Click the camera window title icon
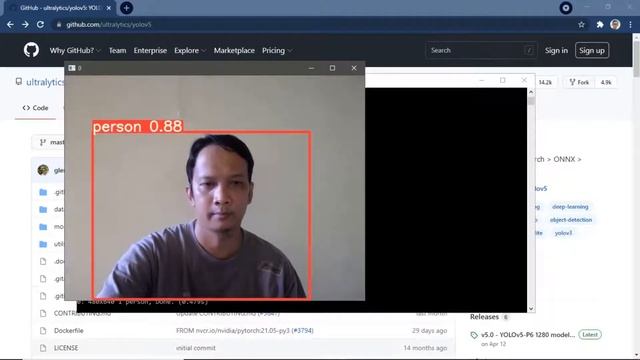This screenshot has width=640, height=360. tap(72, 68)
